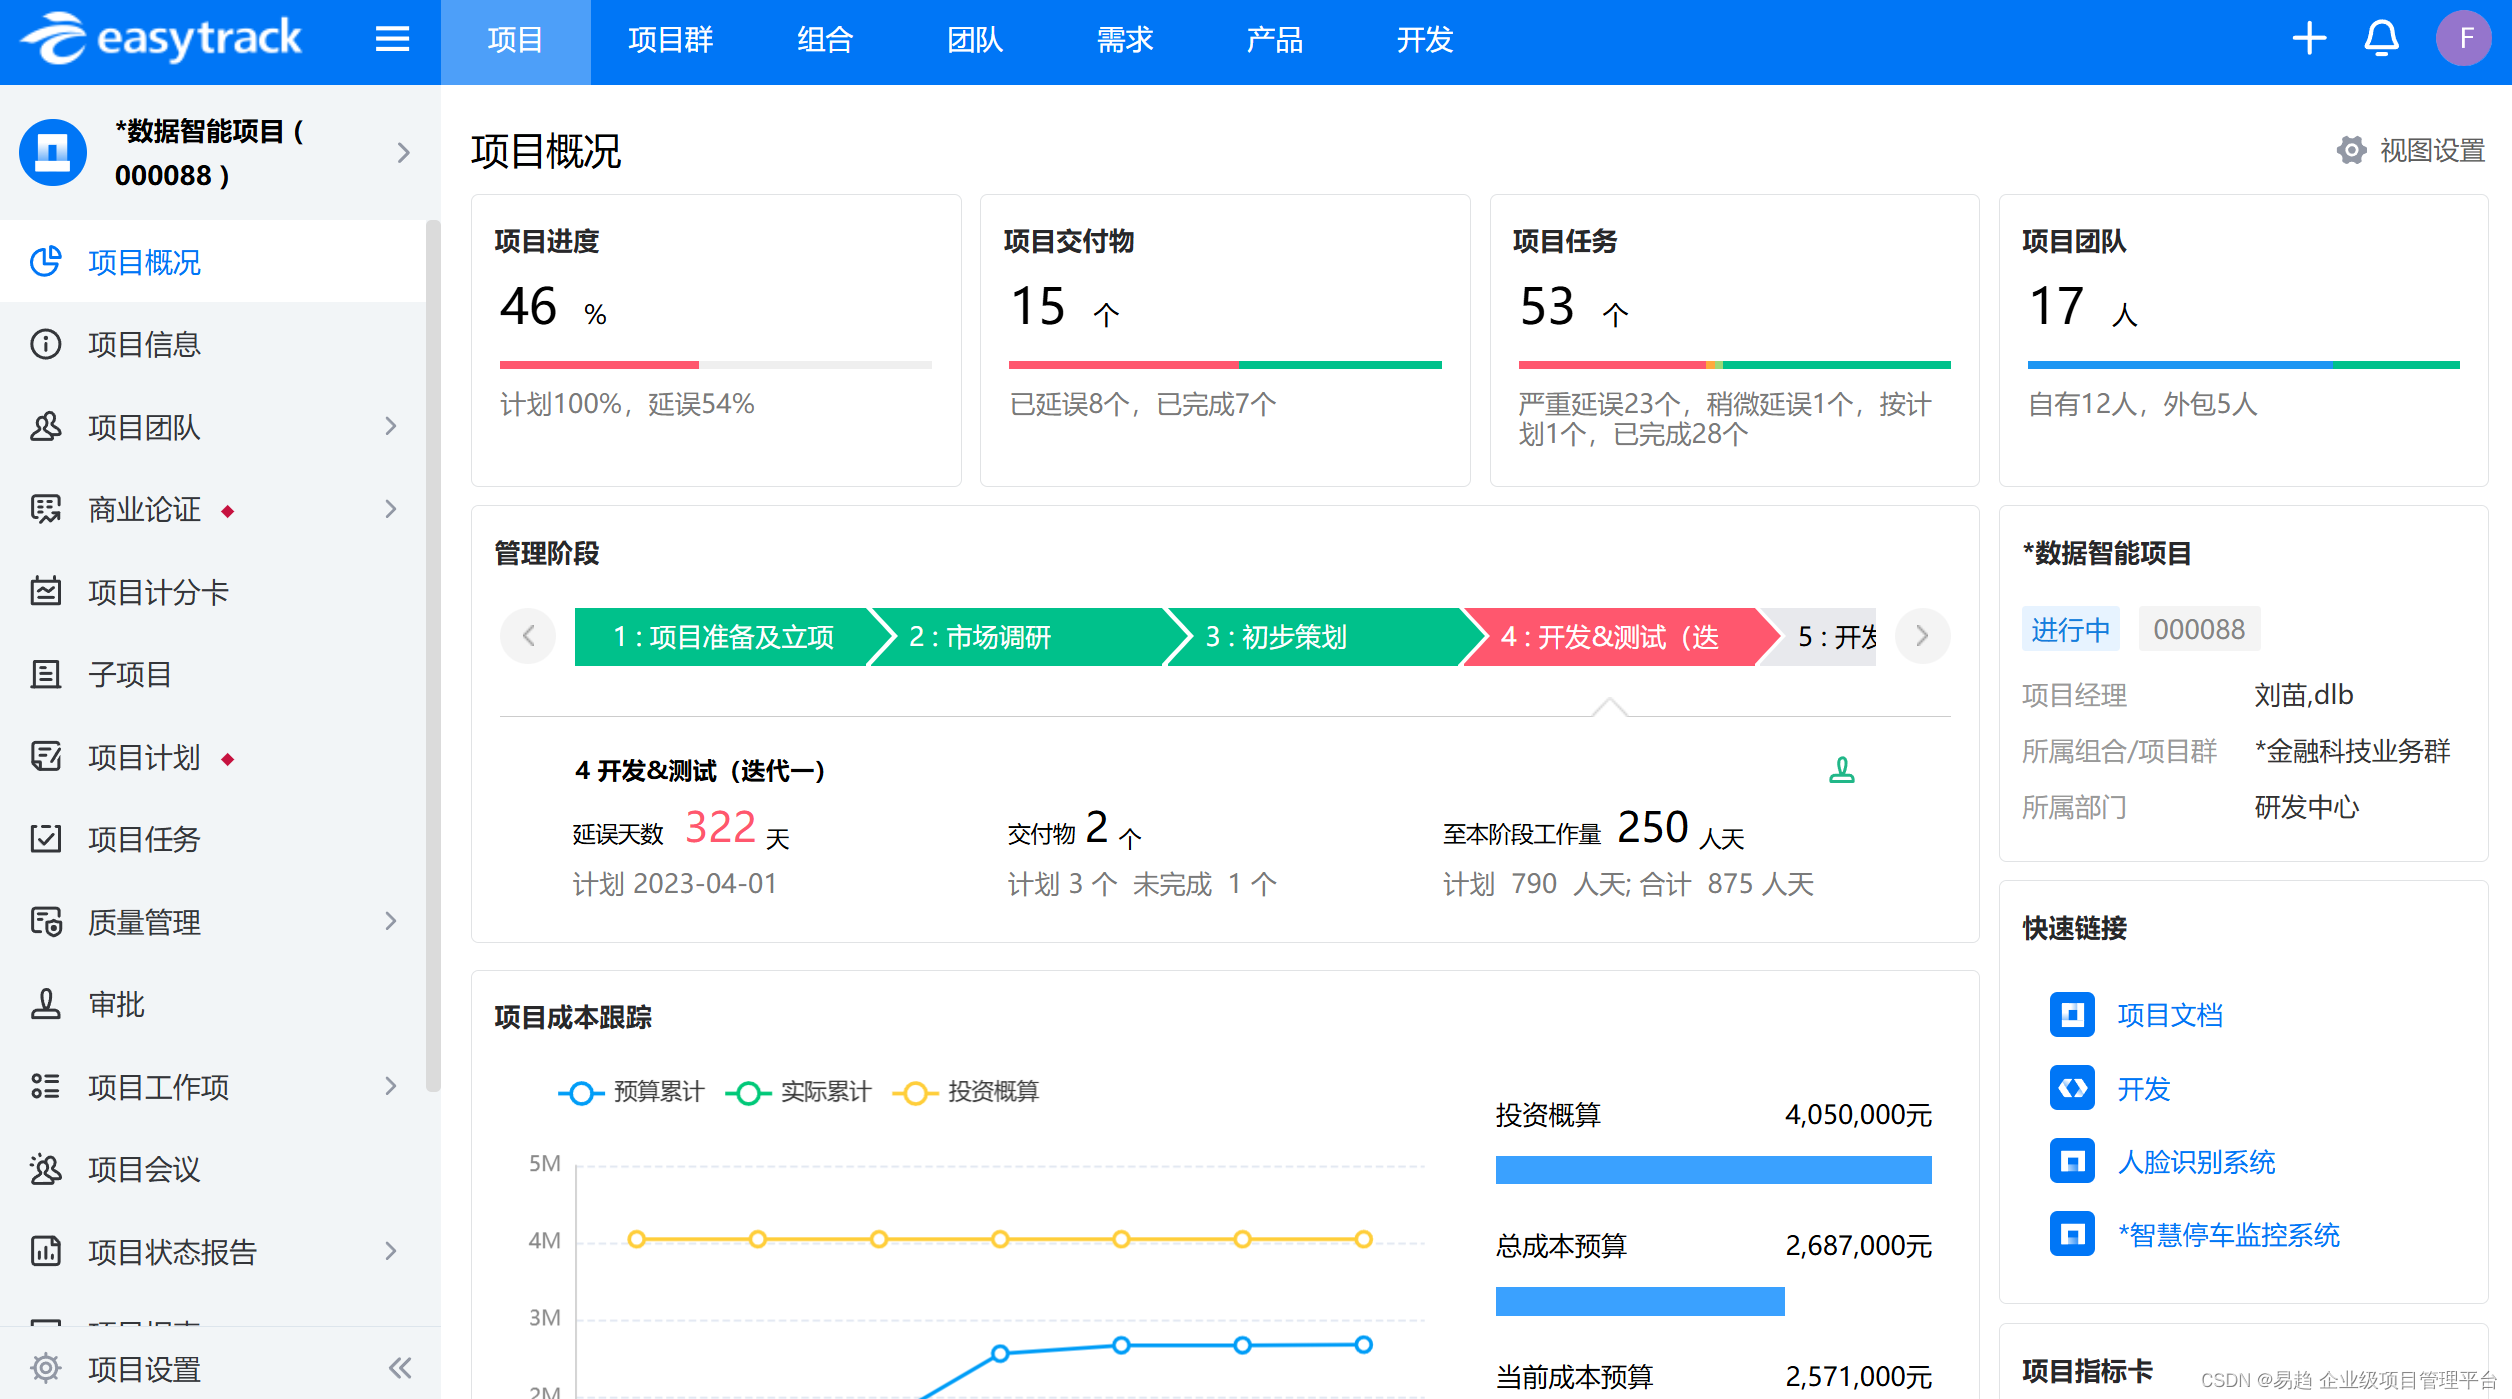The image size is (2512, 1399).
Task: Switch to the 团队 tab
Action: point(975,41)
